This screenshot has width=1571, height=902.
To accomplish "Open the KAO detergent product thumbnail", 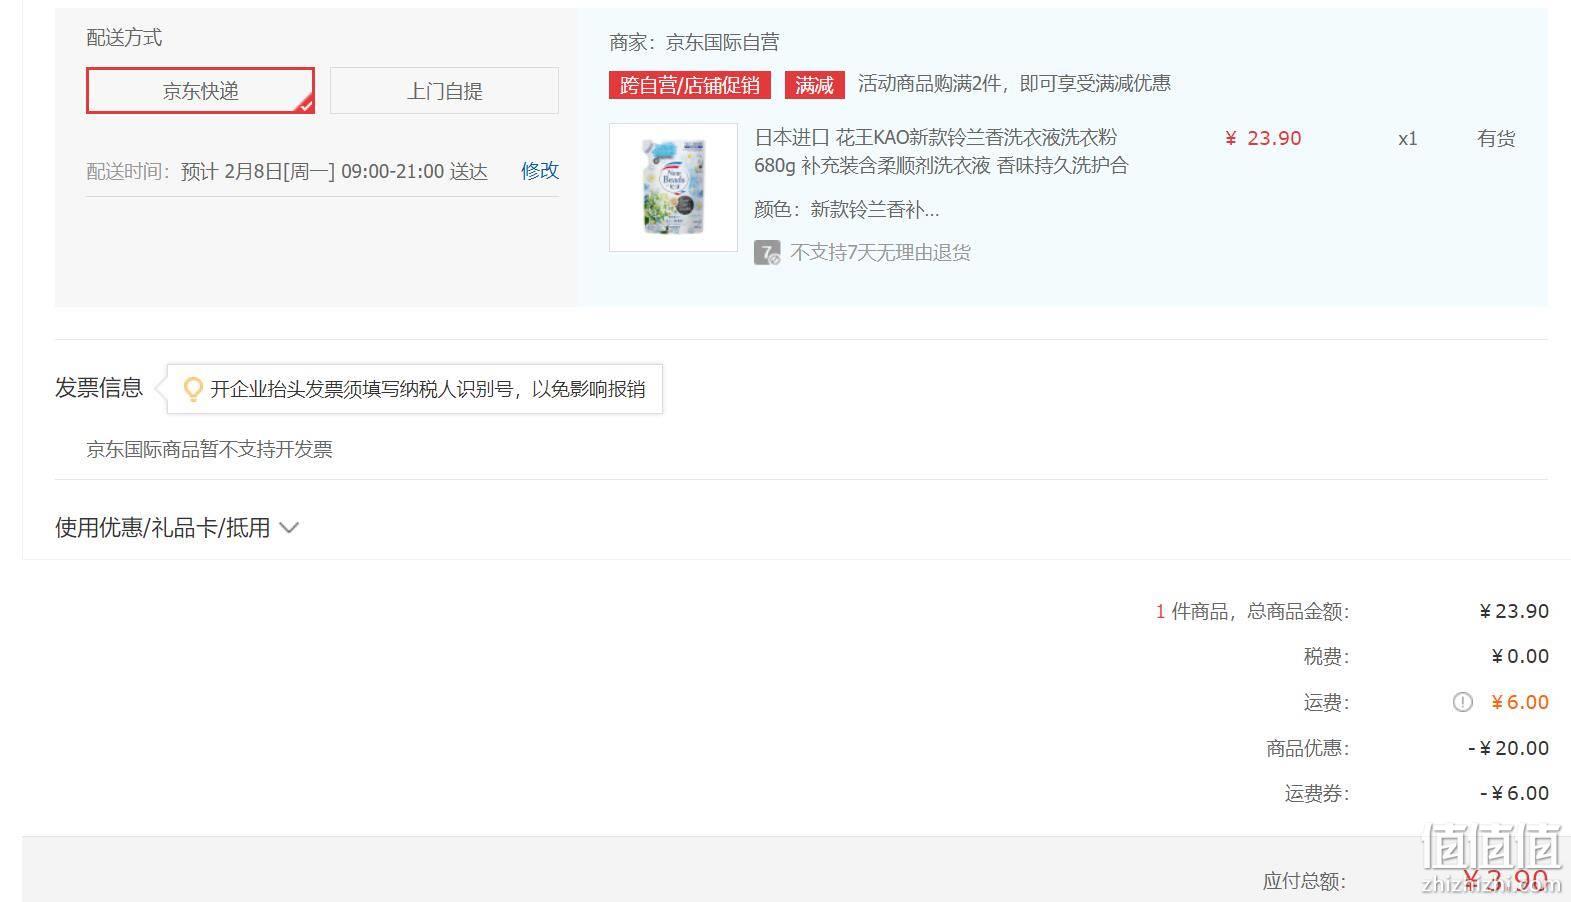I will 673,187.
